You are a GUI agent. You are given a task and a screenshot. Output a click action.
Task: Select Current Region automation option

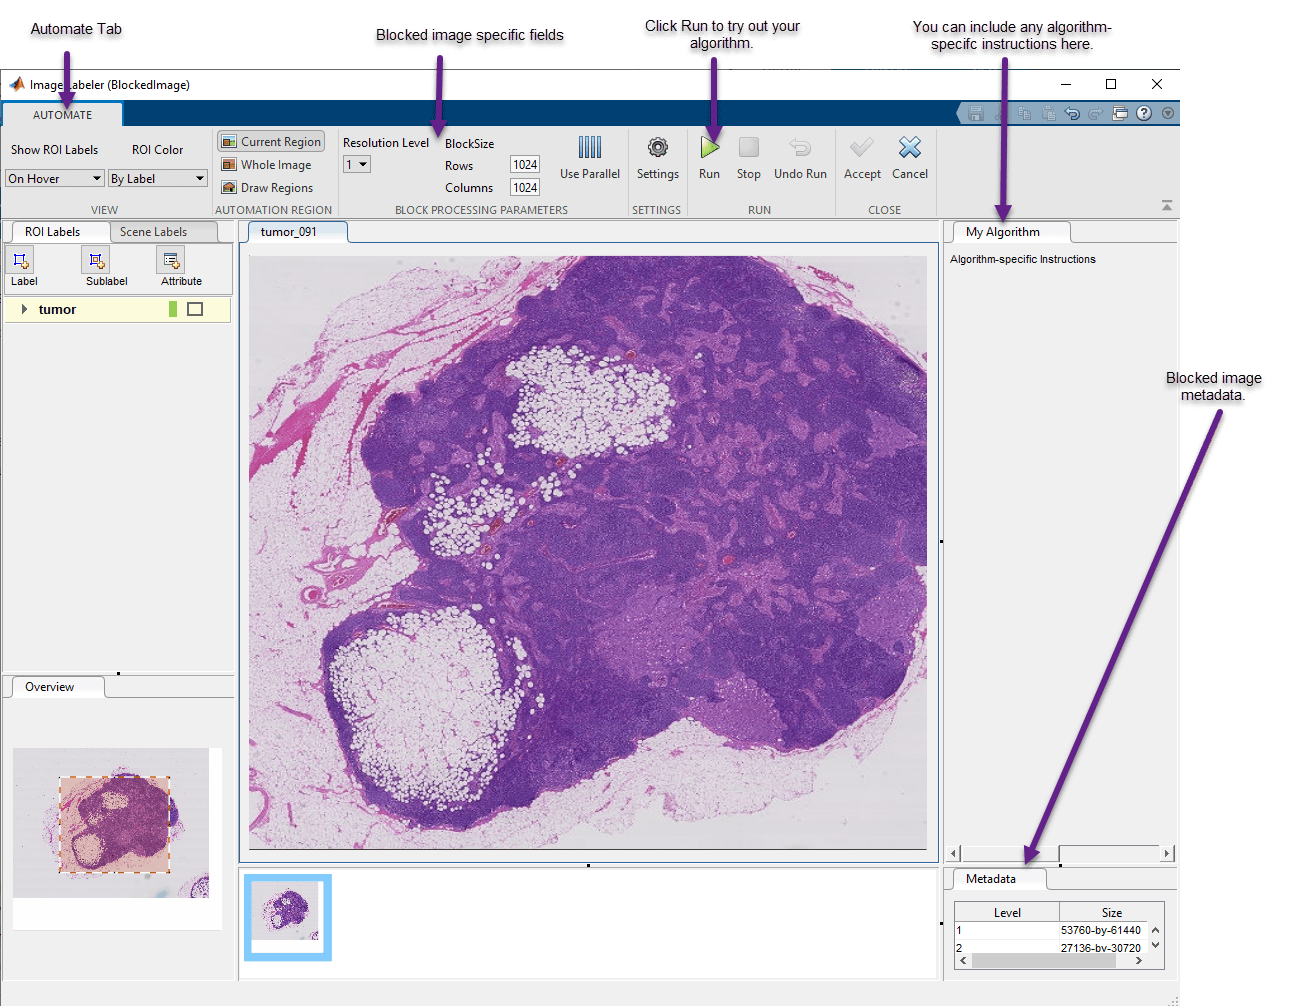(271, 142)
